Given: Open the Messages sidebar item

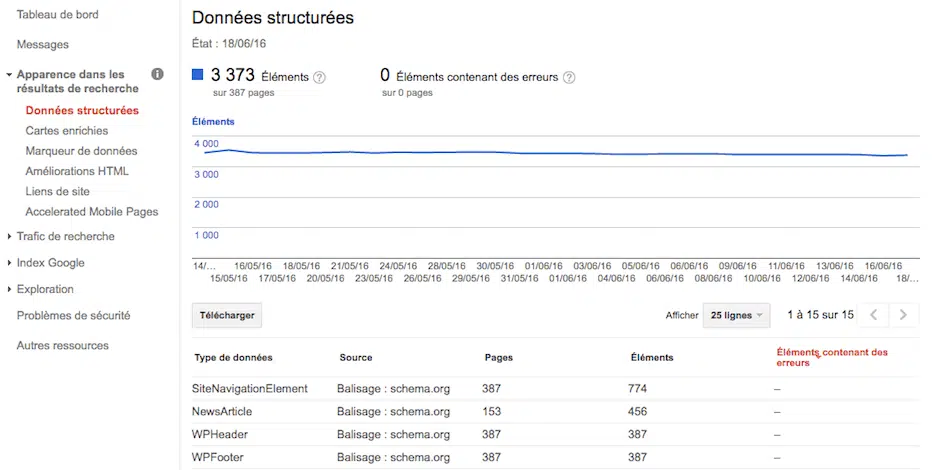Looking at the screenshot, I should pyautogui.click(x=43, y=45).
